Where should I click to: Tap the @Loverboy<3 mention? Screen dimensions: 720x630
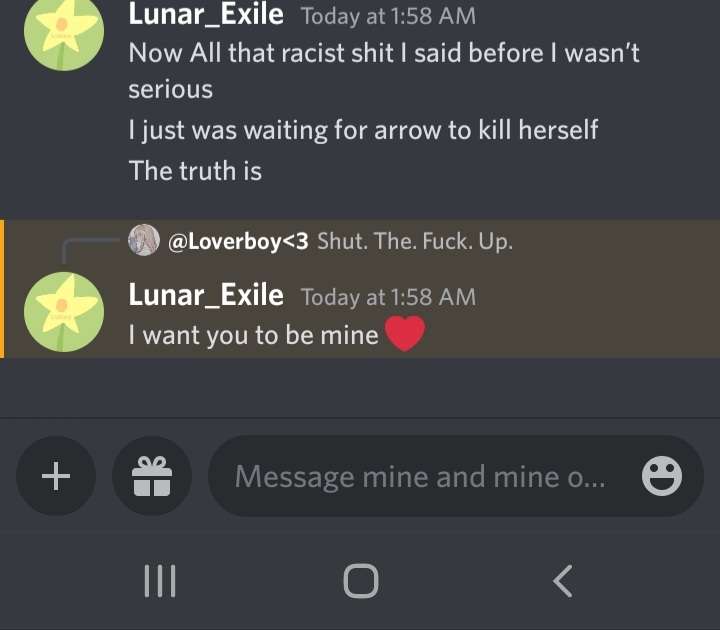(x=238, y=241)
